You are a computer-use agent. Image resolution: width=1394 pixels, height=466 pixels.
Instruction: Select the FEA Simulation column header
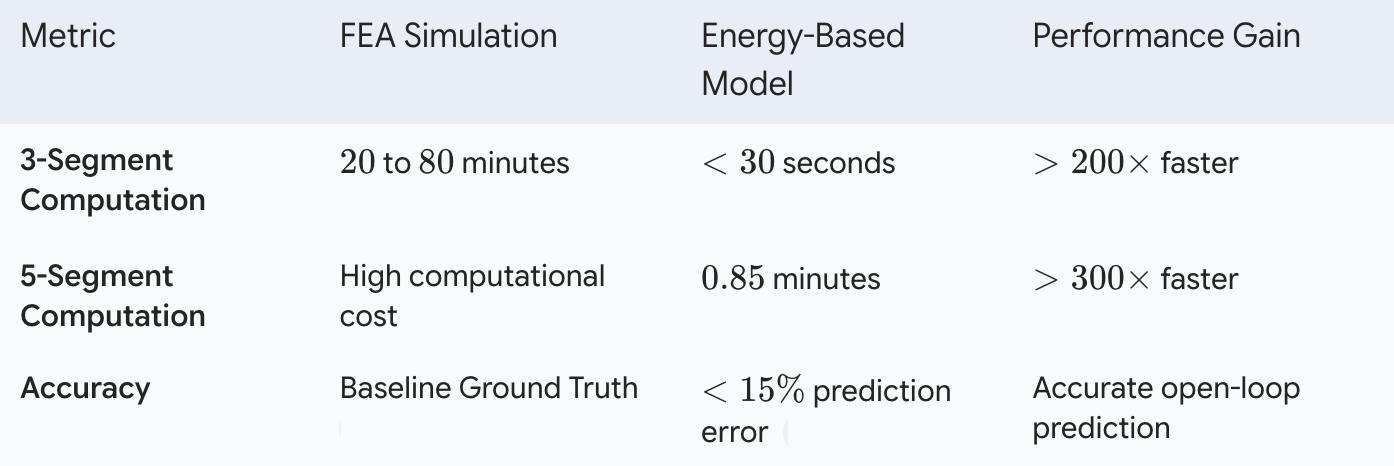448,37
